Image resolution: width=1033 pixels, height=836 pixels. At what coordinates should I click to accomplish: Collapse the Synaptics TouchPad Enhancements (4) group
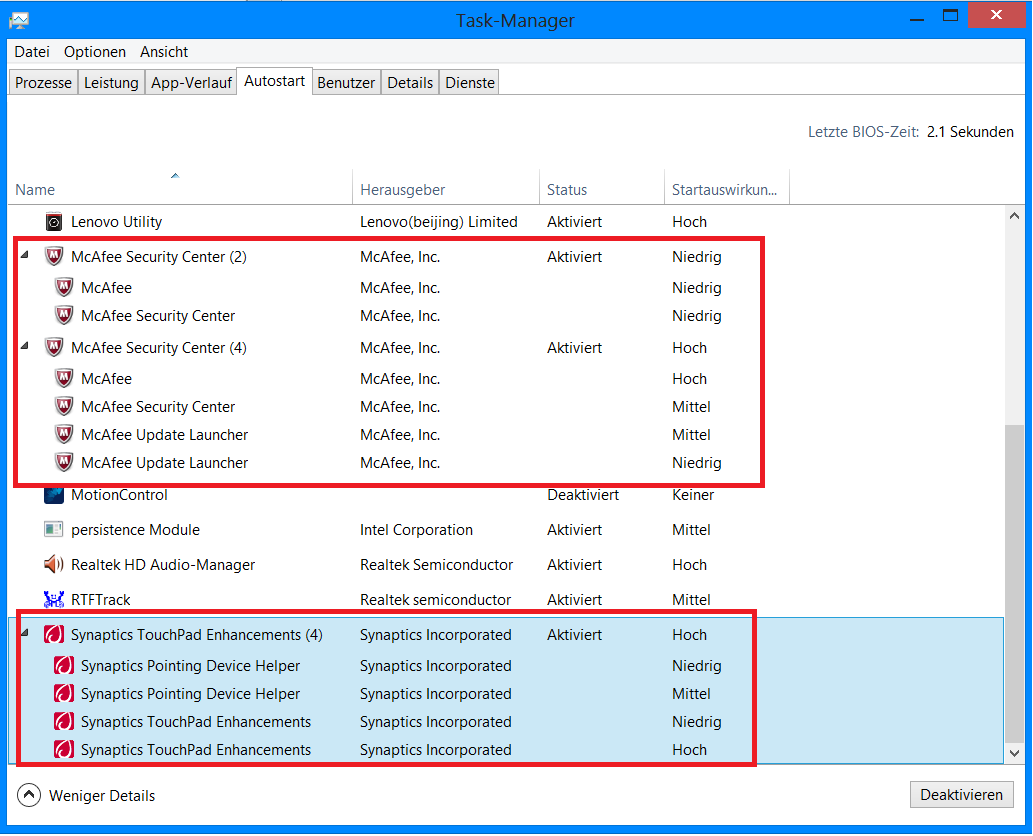point(24,632)
